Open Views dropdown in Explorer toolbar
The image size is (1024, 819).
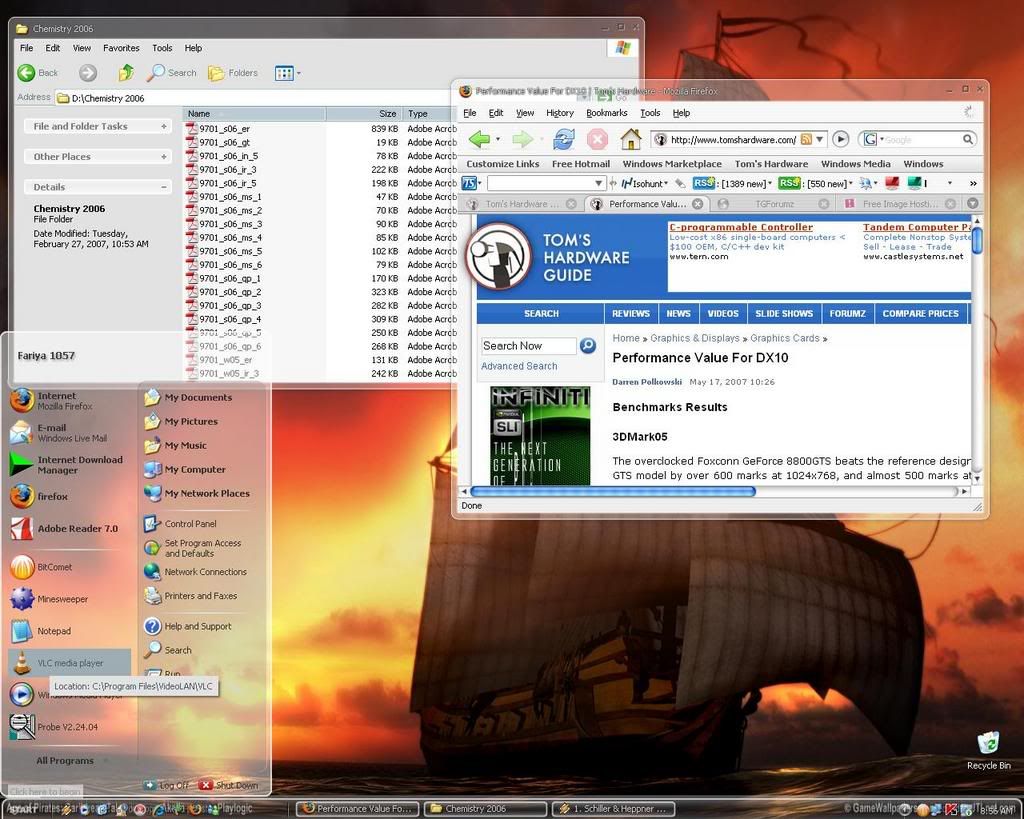coord(287,73)
